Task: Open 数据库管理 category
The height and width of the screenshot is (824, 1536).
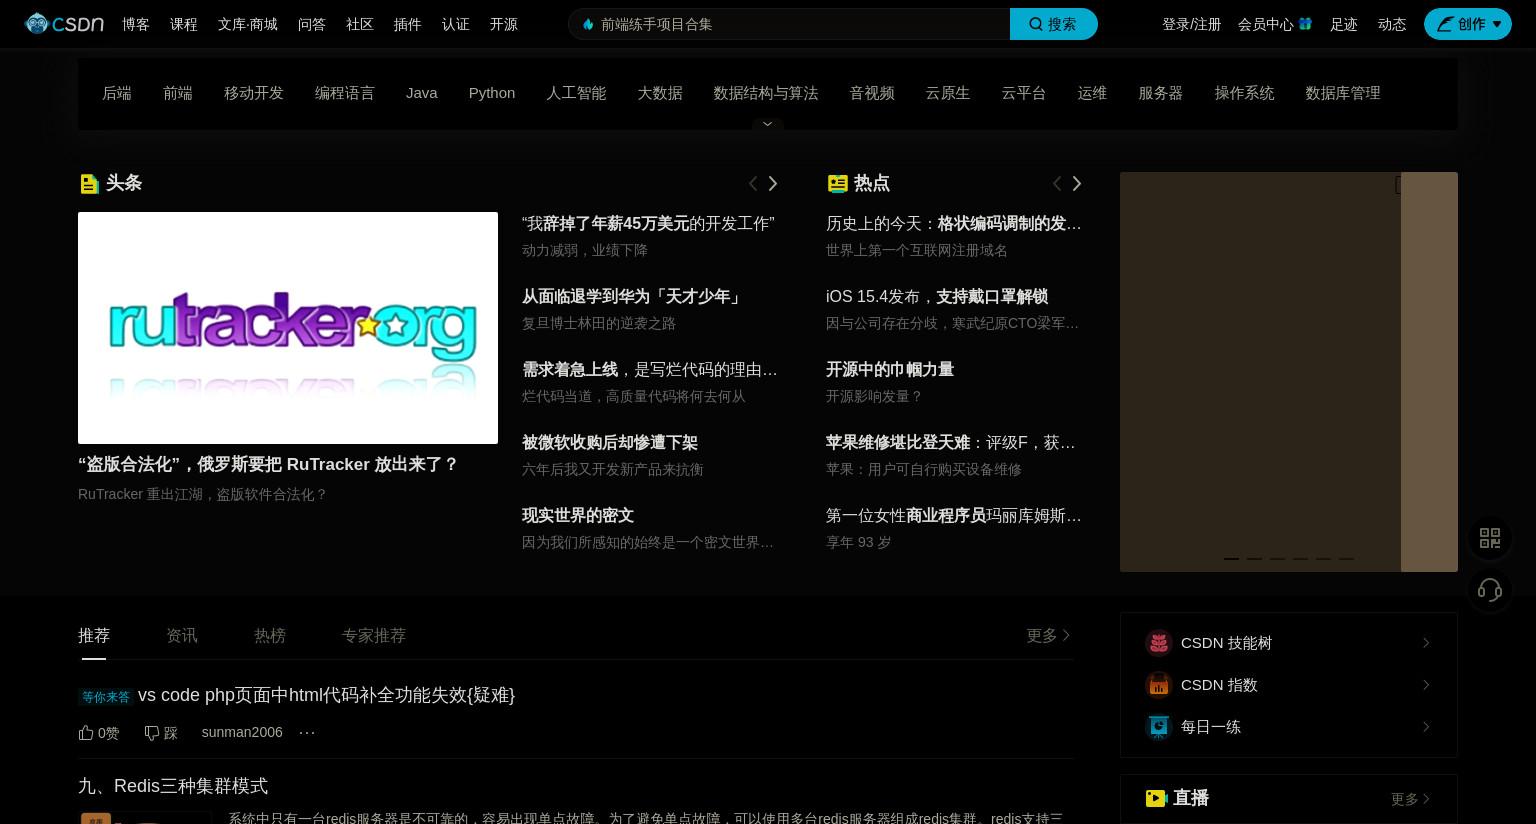Action: (1343, 93)
